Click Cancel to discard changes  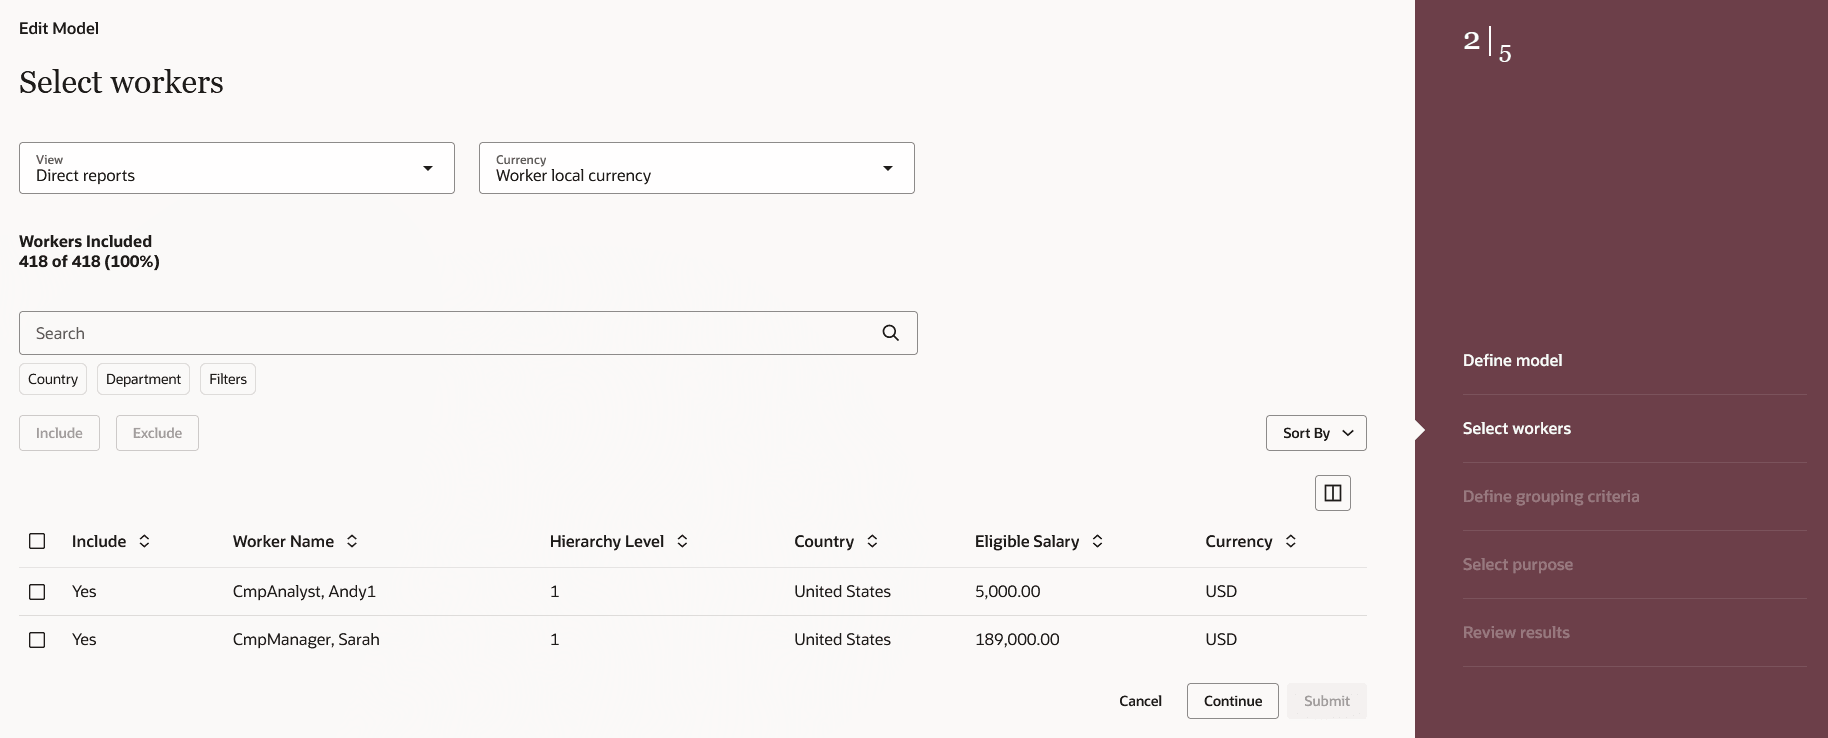coord(1140,701)
